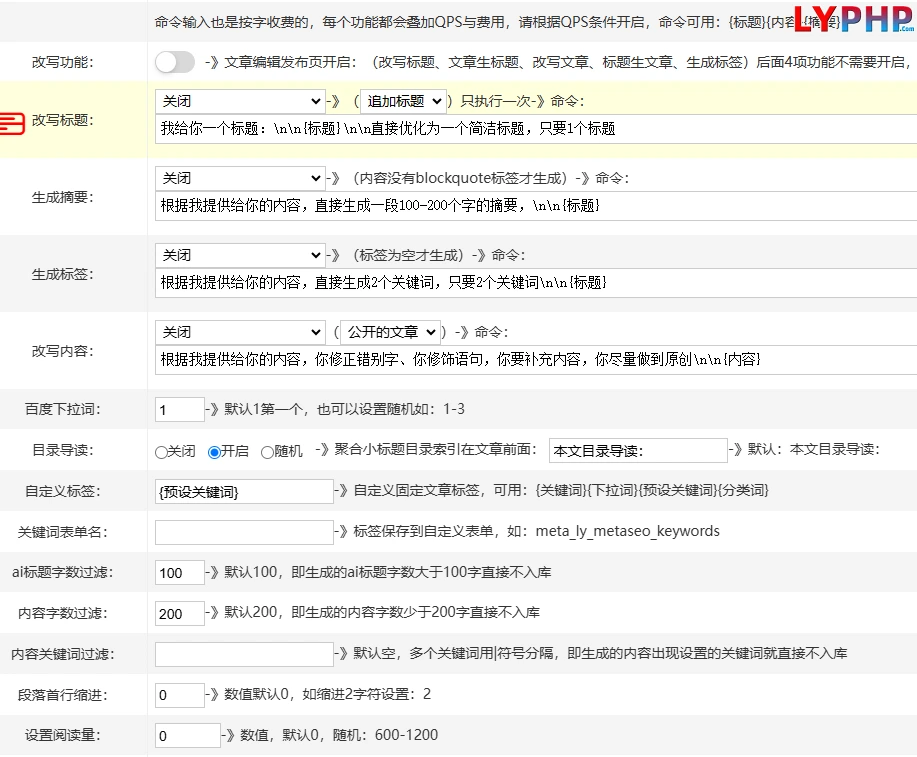Open the 生成标签 关闭 dropdown

(240, 255)
